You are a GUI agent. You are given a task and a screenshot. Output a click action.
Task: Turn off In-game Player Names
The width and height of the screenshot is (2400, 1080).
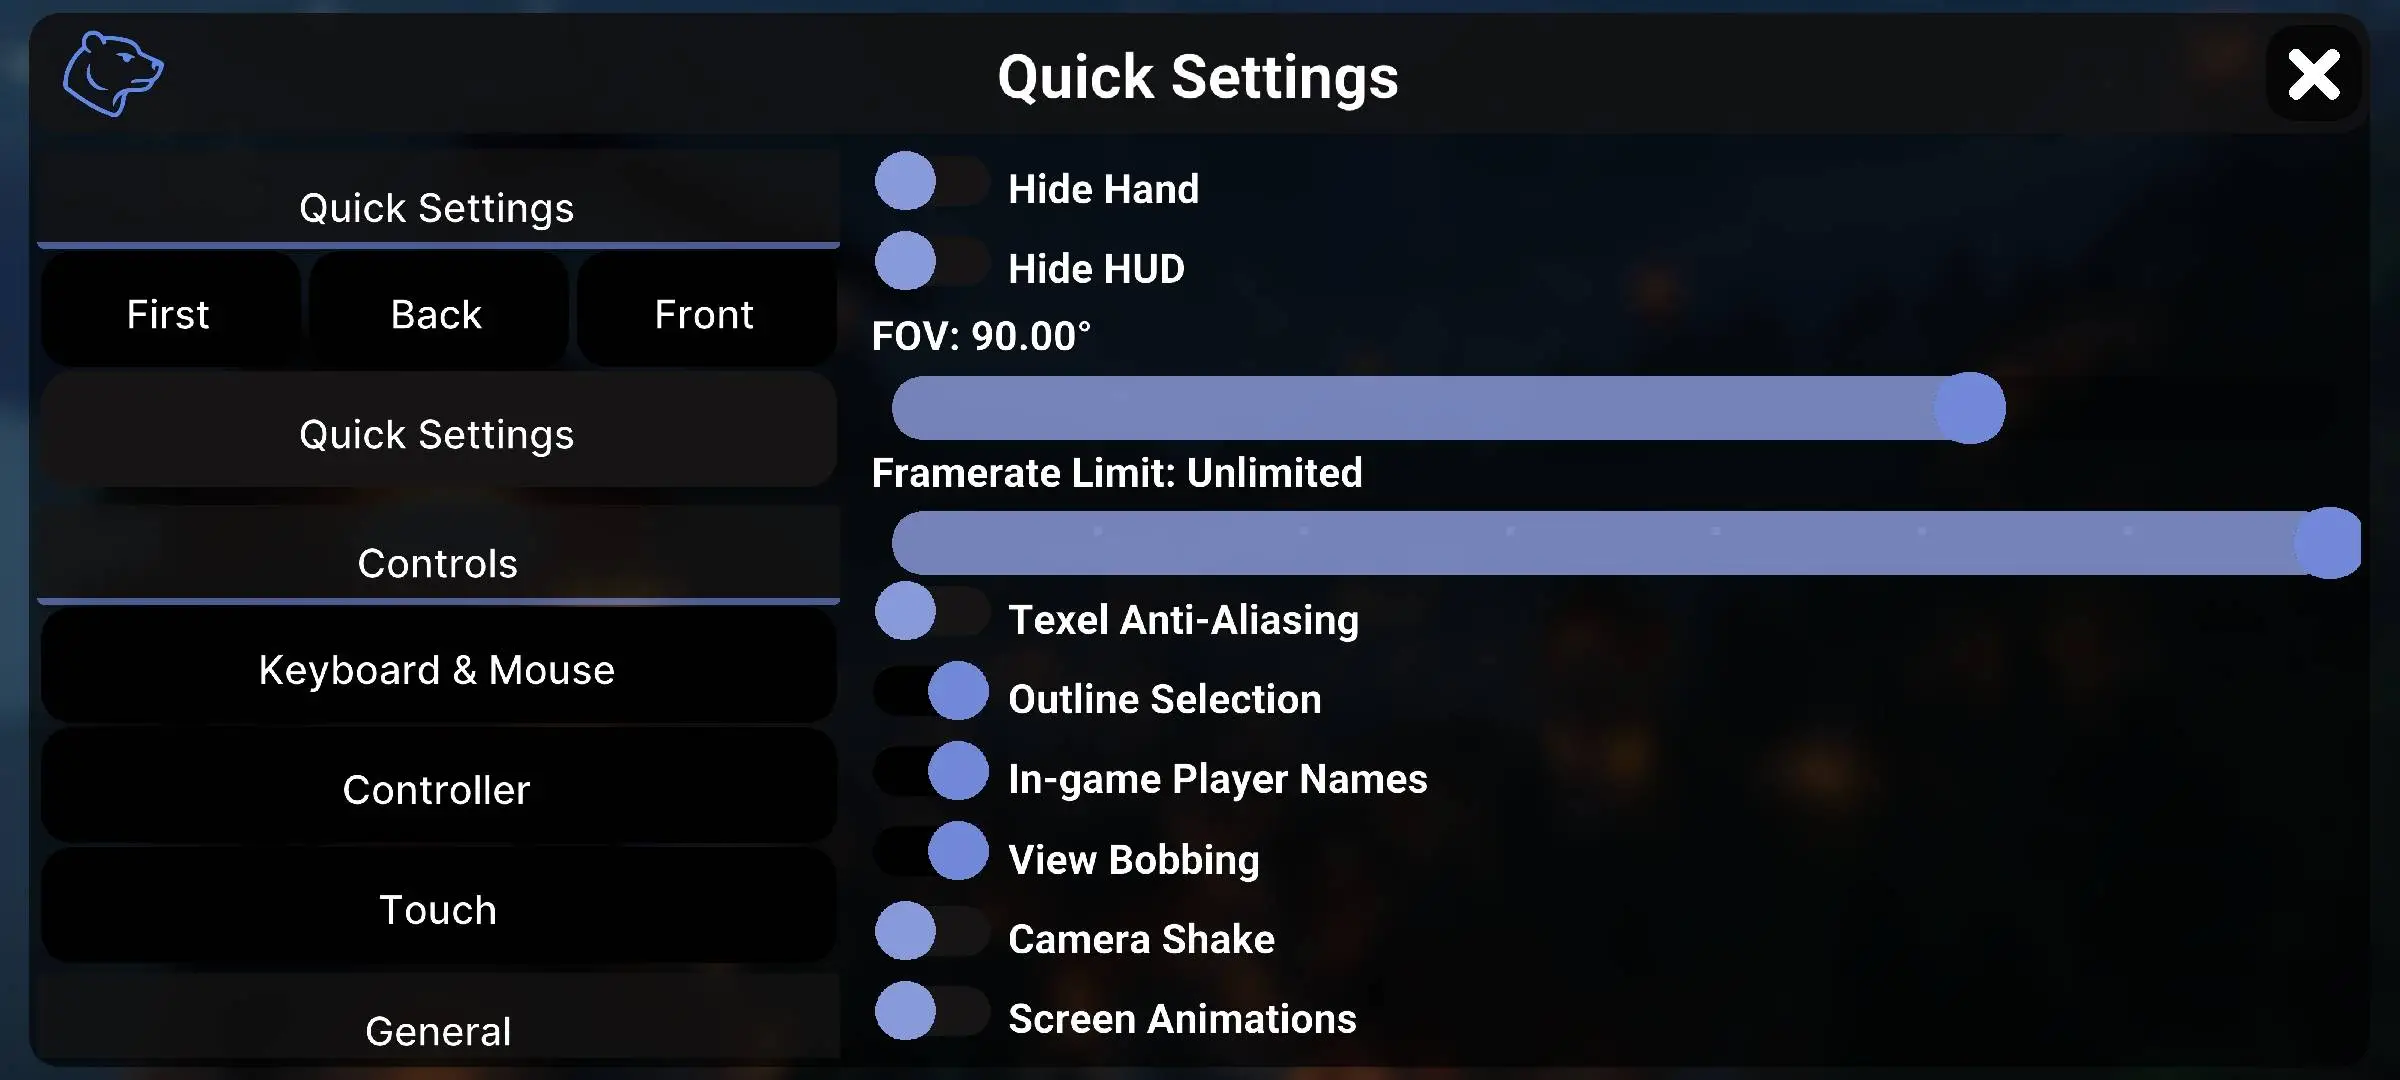pyautogui.click(x=931, y=772)
